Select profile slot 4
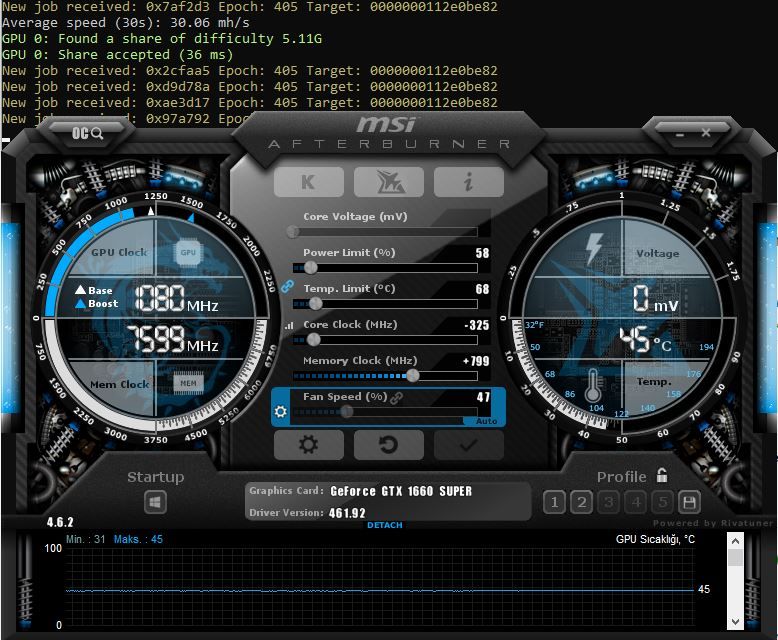The image size is (778, 640). click(636, 503)
